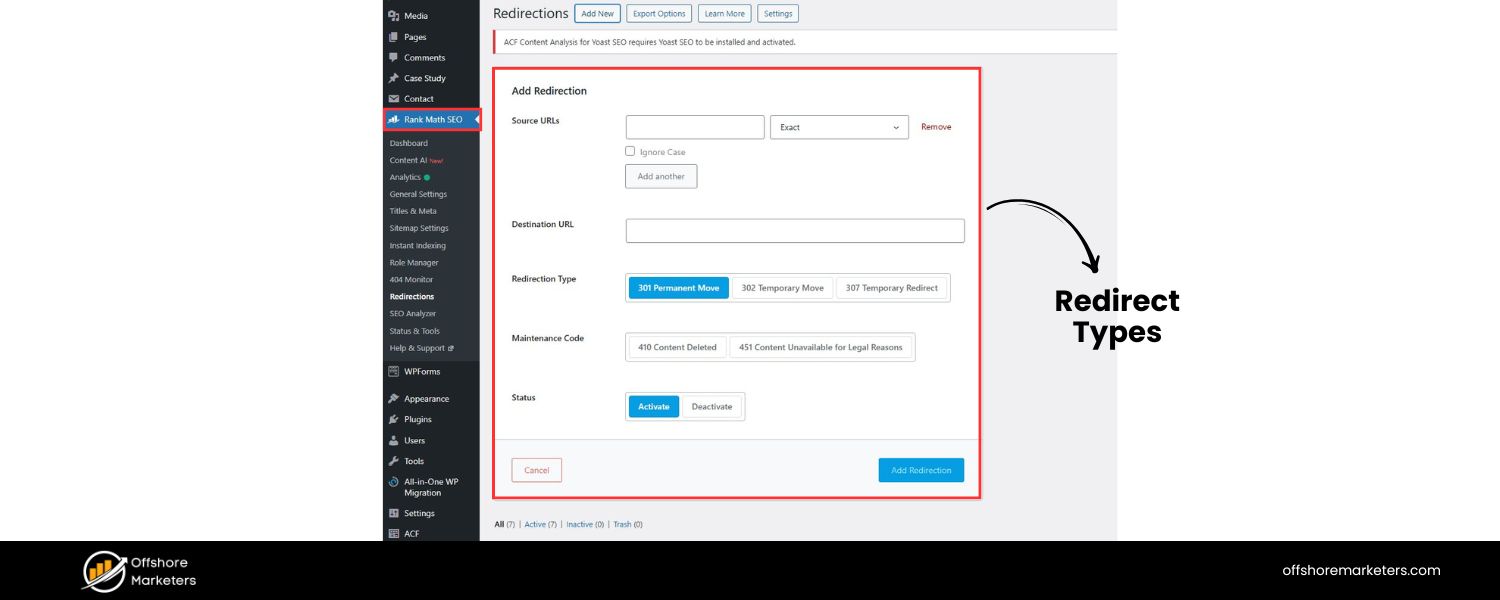Open the Appearance brush icon
Image resolution: width=1500 pixels, height=600 pixels.
click(394, 398)
